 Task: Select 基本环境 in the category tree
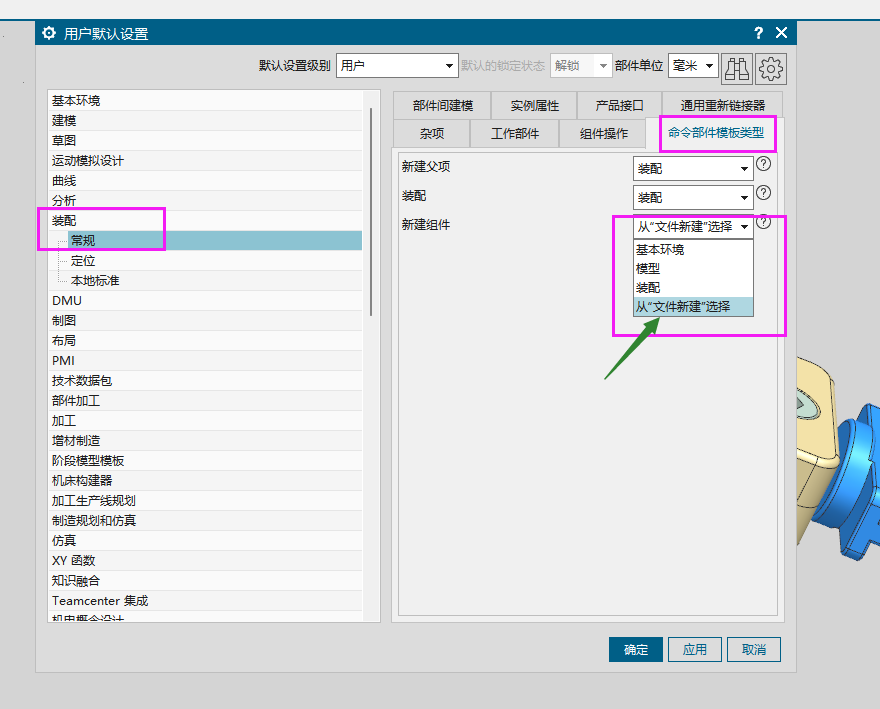[x=205, y=100]
